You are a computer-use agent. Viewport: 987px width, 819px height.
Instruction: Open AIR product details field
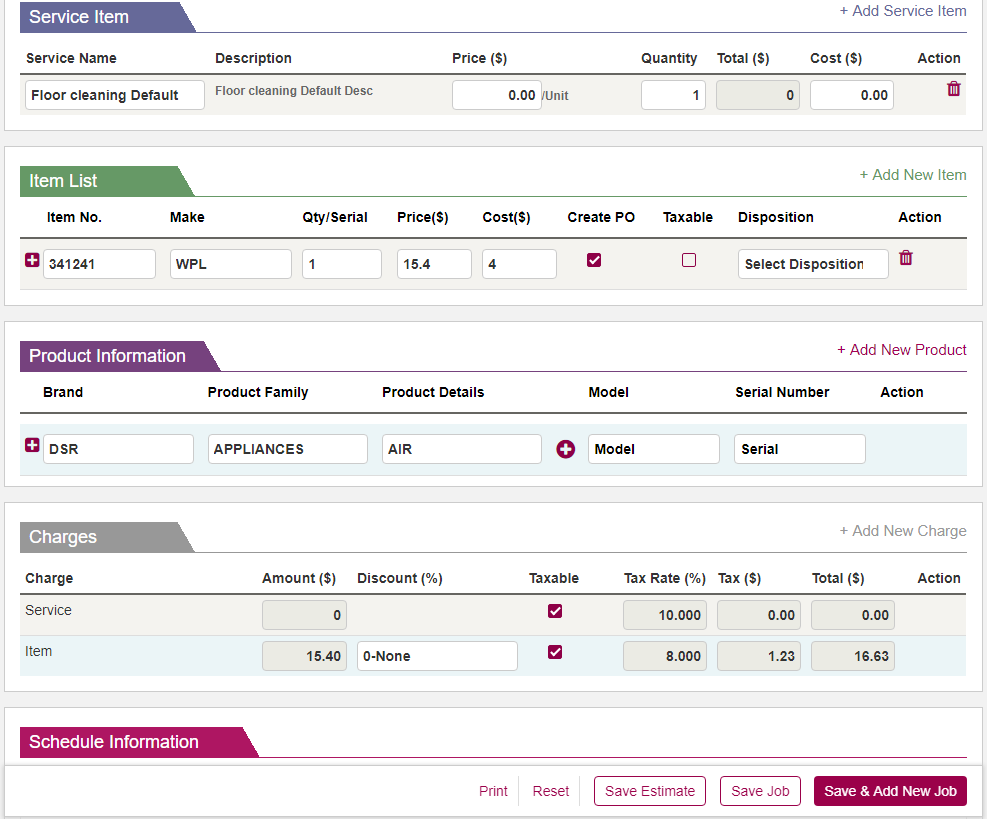coord(461,449)
